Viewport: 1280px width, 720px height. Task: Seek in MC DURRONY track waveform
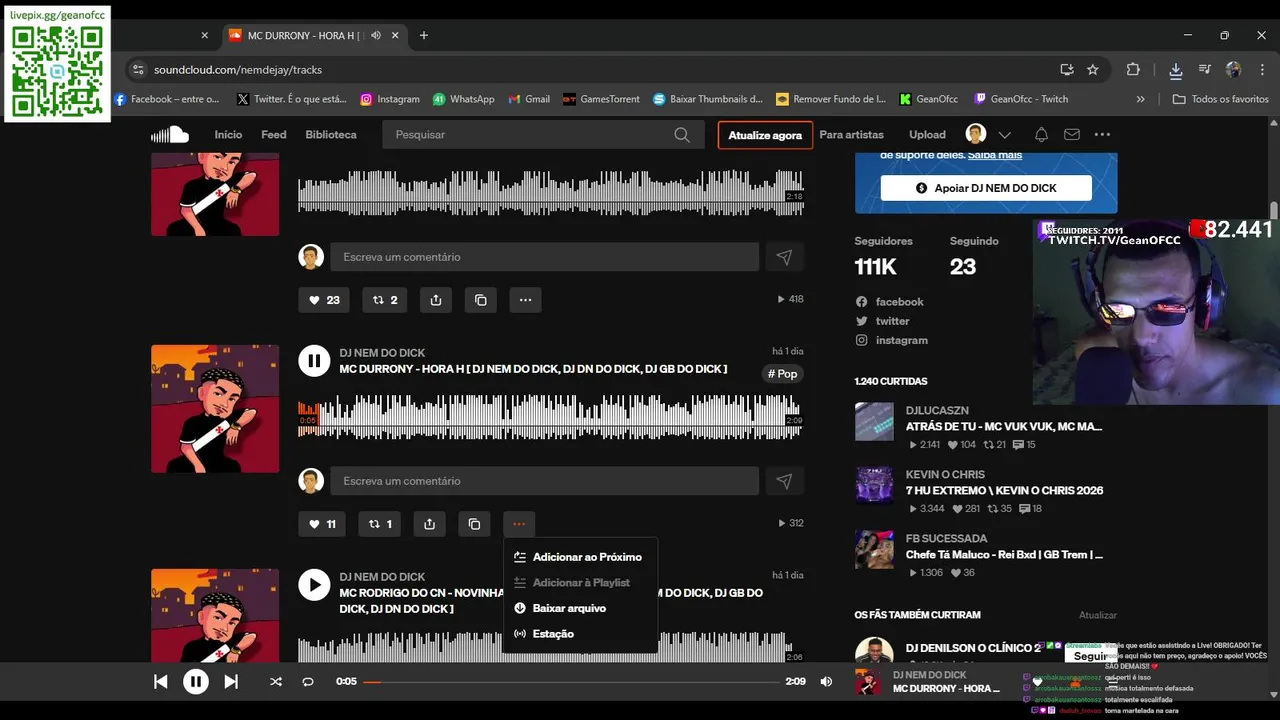[x=550, y=417]
